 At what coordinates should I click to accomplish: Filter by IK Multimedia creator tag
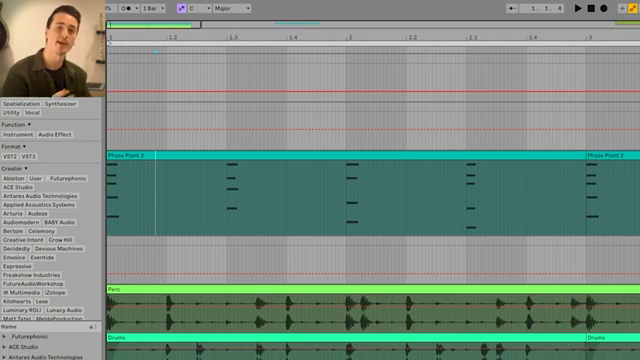click(x=21, y=293)
